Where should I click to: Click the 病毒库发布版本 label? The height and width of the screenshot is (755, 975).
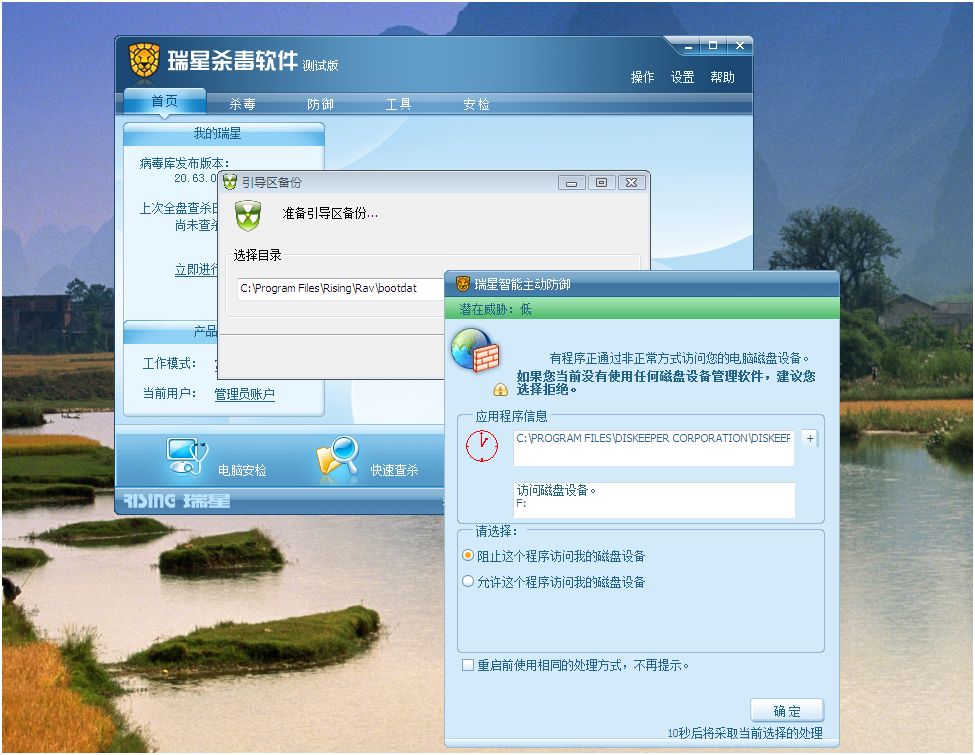(x=184, y=163)
